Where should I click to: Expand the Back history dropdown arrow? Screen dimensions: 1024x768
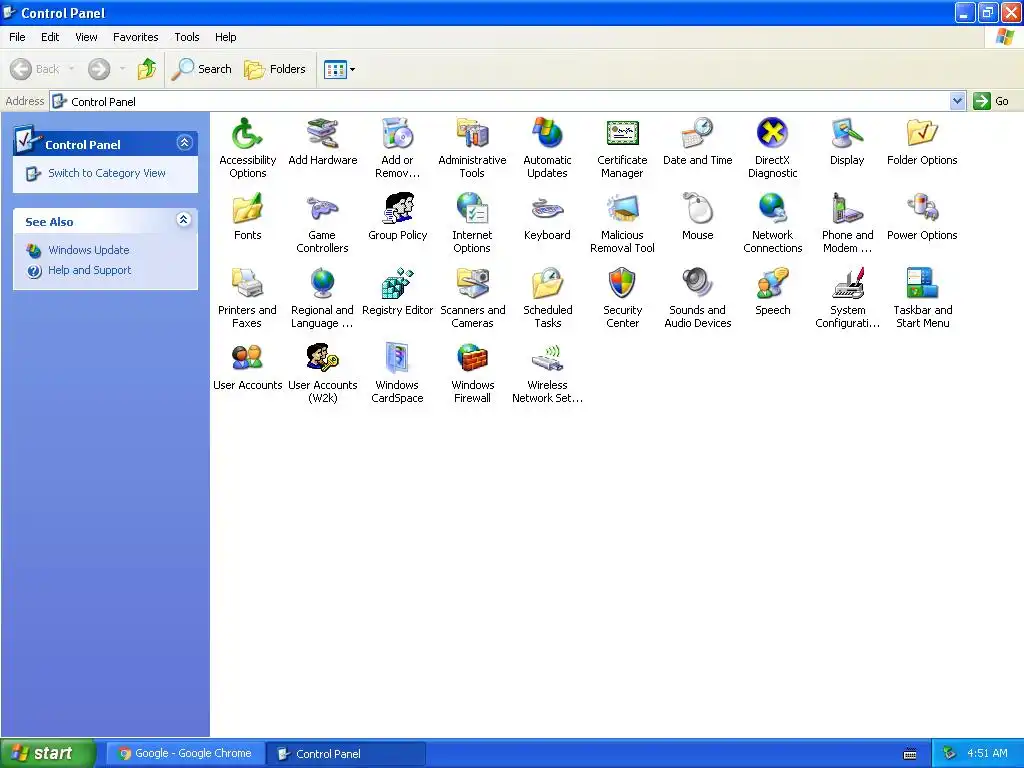(x=71, y=69)
